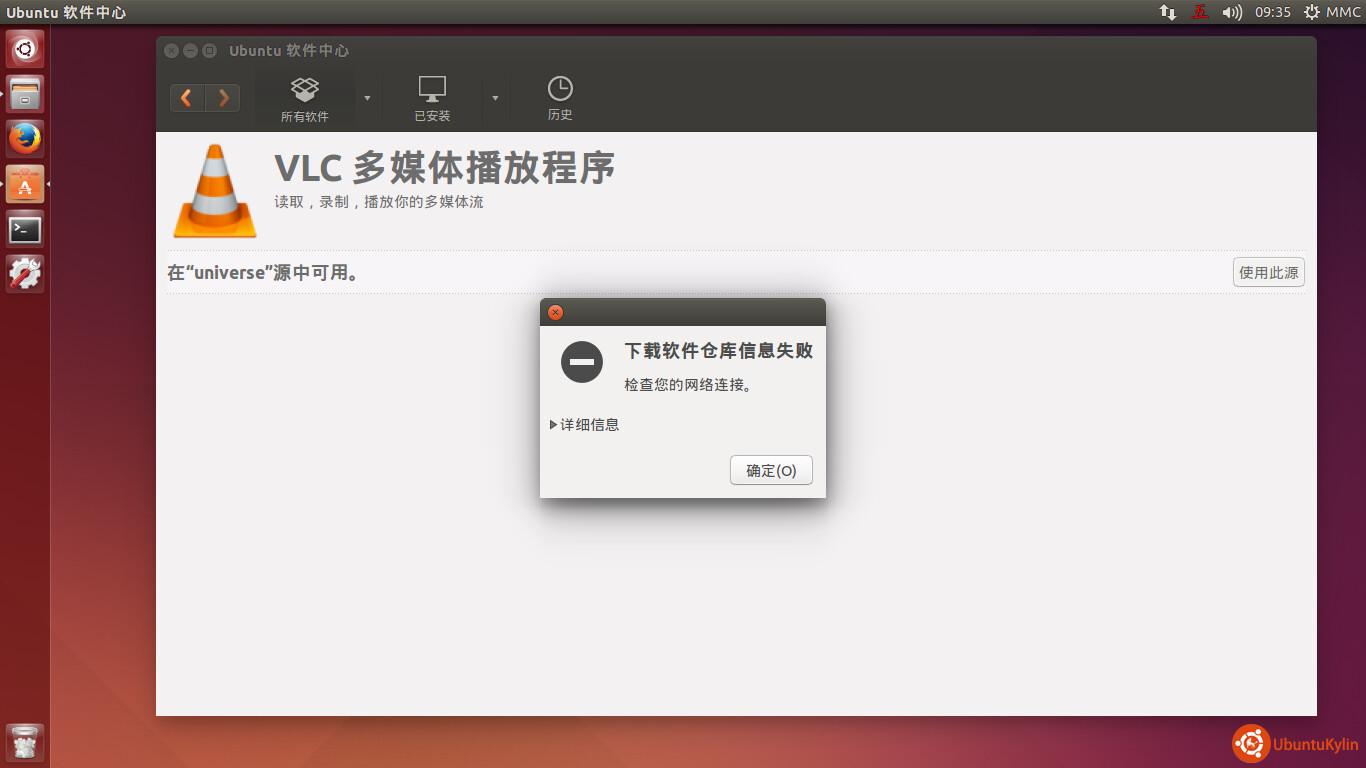Close the error dialog
The width and height of the screenshot is (1366, 768).
pos(556,312)
